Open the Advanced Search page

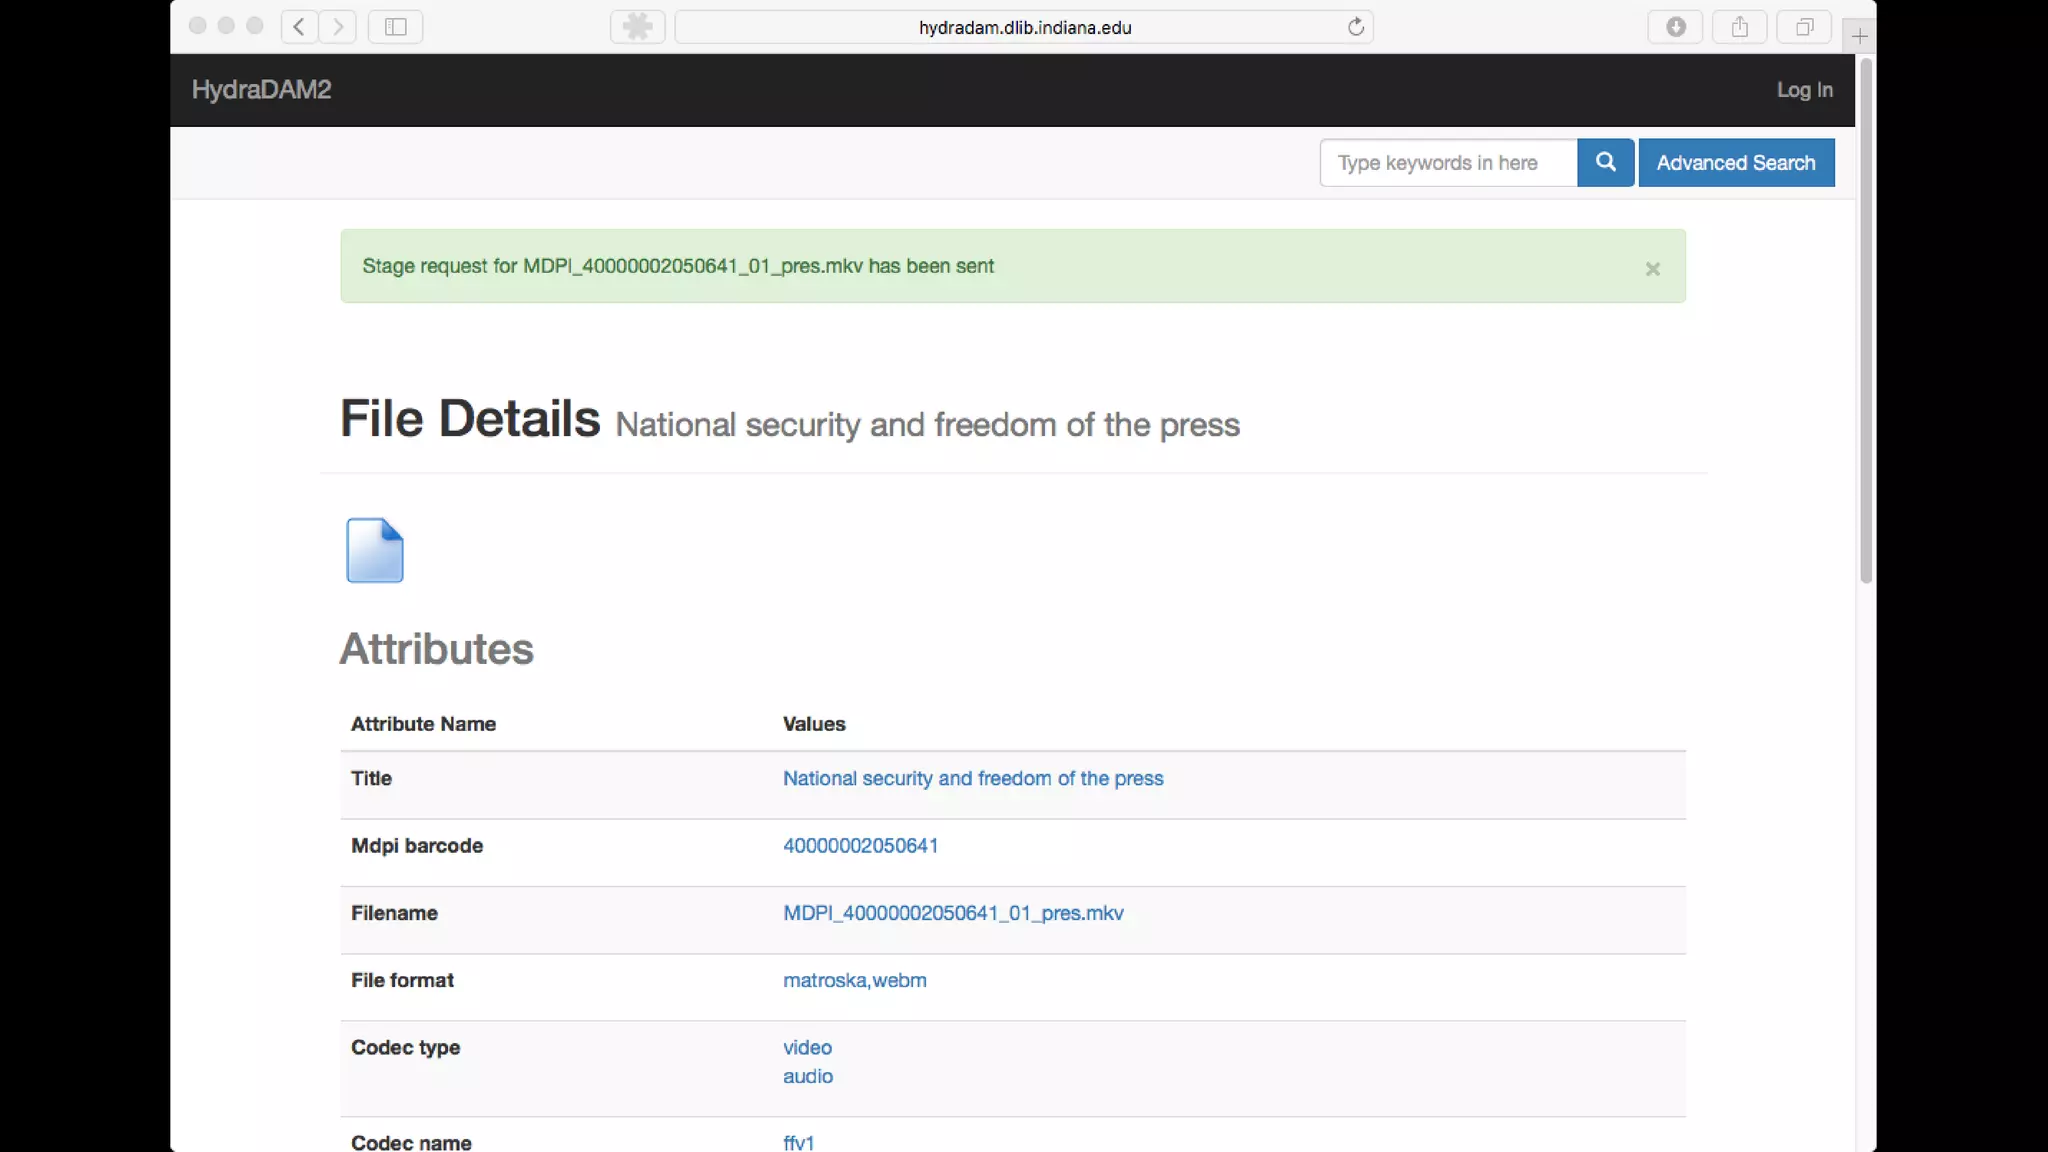1736,162
